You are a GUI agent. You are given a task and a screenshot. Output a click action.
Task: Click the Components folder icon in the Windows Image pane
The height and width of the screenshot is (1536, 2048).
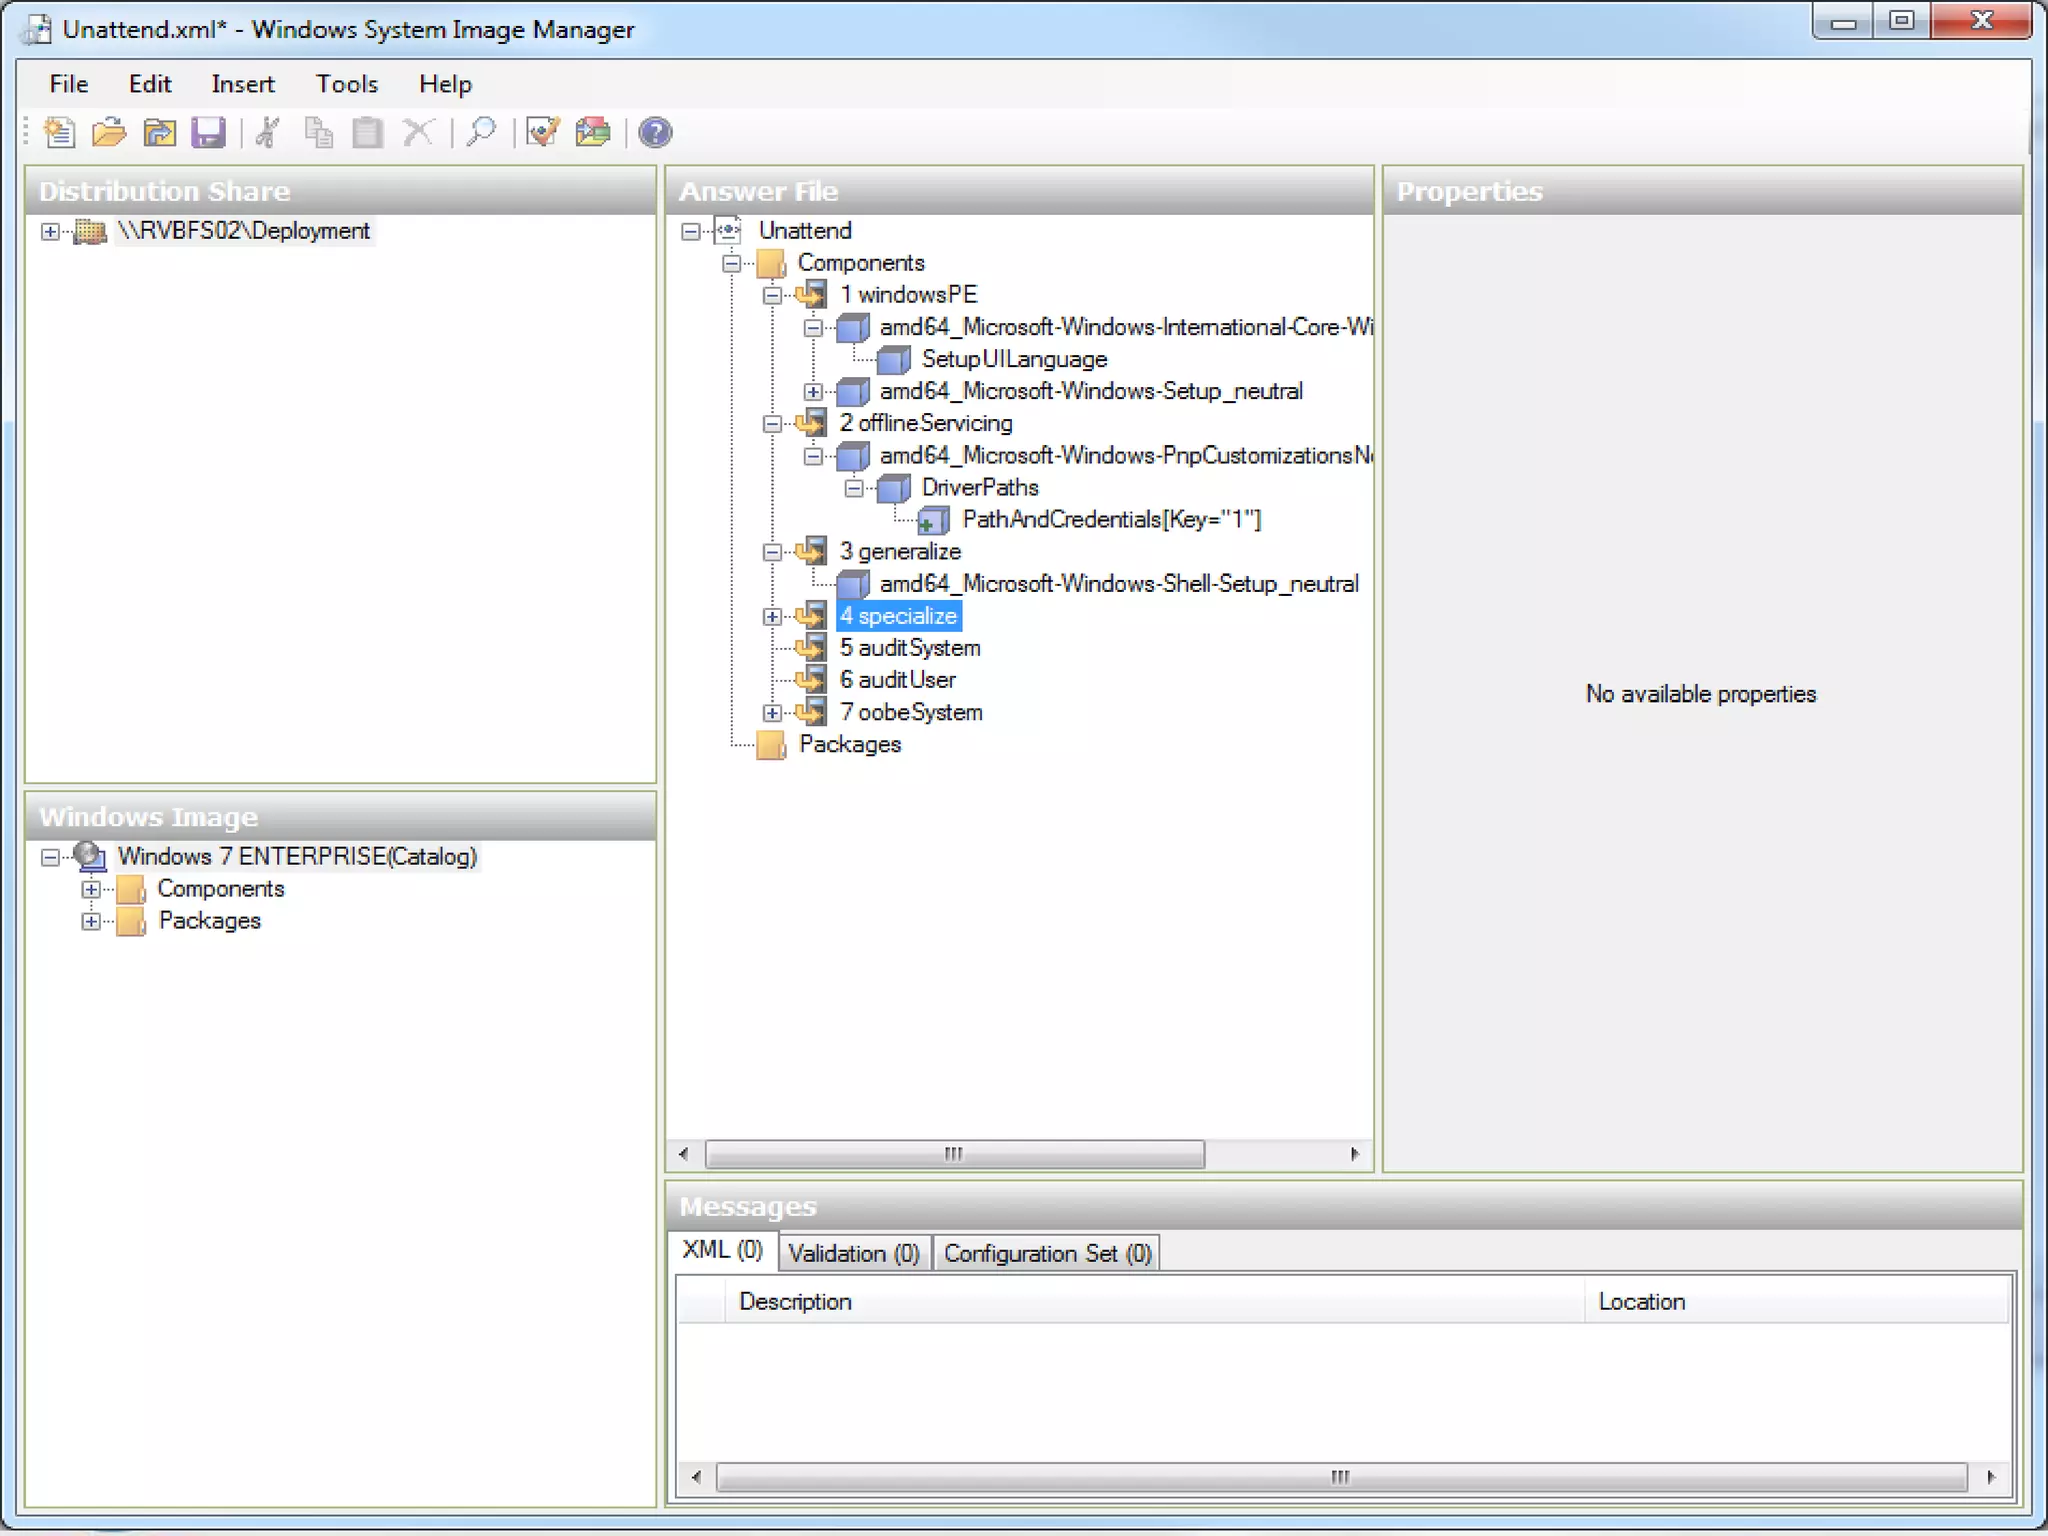pyautogui.click(x=131, y=889)
